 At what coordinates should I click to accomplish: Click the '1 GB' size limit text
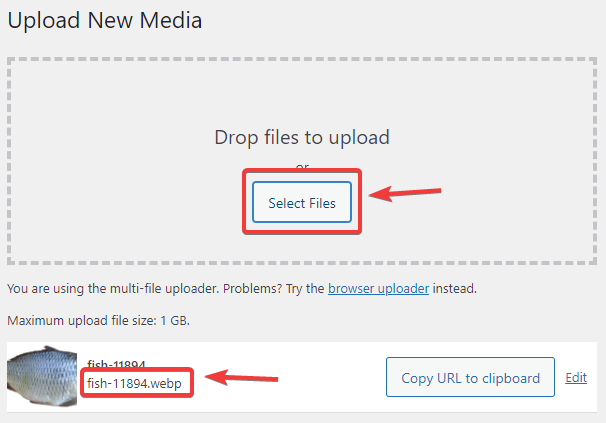point(175,321)
